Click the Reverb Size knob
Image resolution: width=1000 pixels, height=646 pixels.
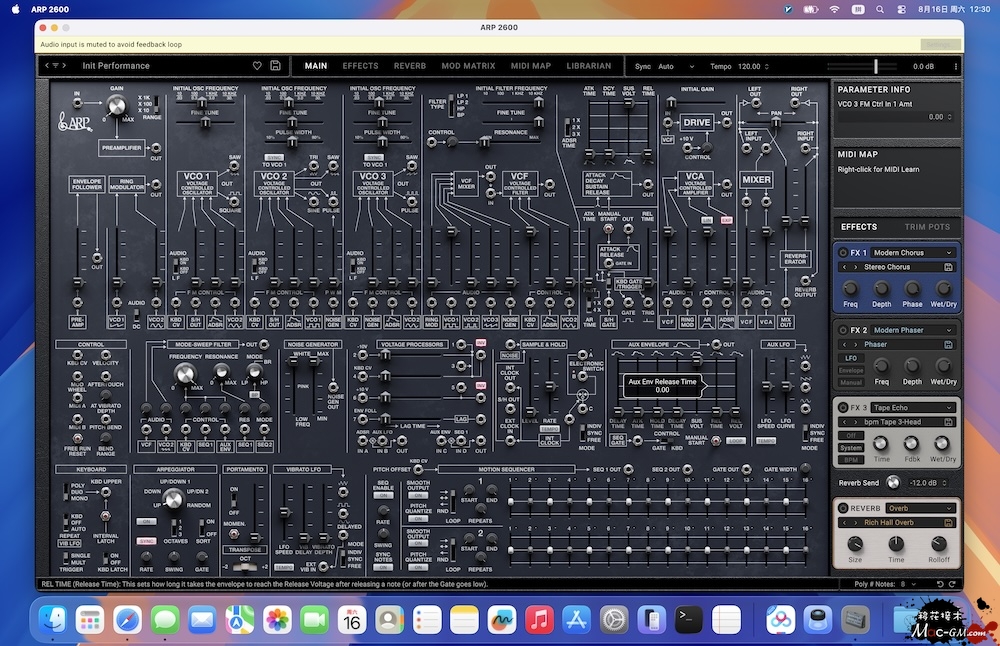(855, 544)
